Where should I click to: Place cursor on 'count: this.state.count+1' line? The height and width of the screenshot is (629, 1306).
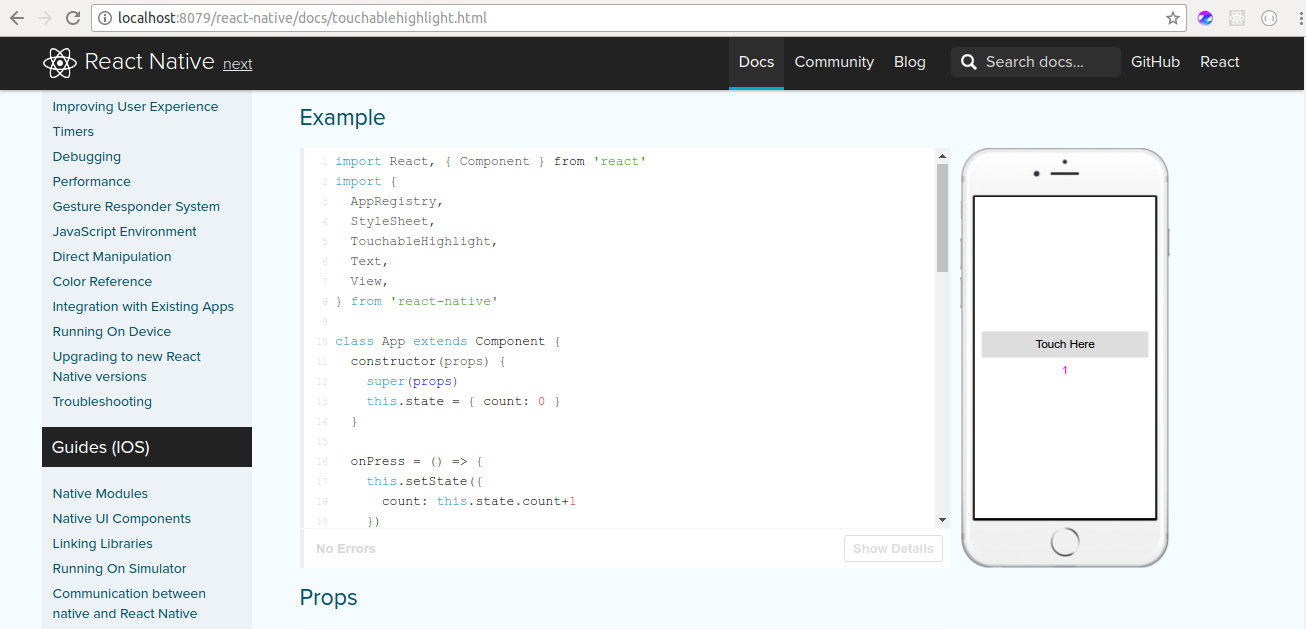tap(479, 501)
